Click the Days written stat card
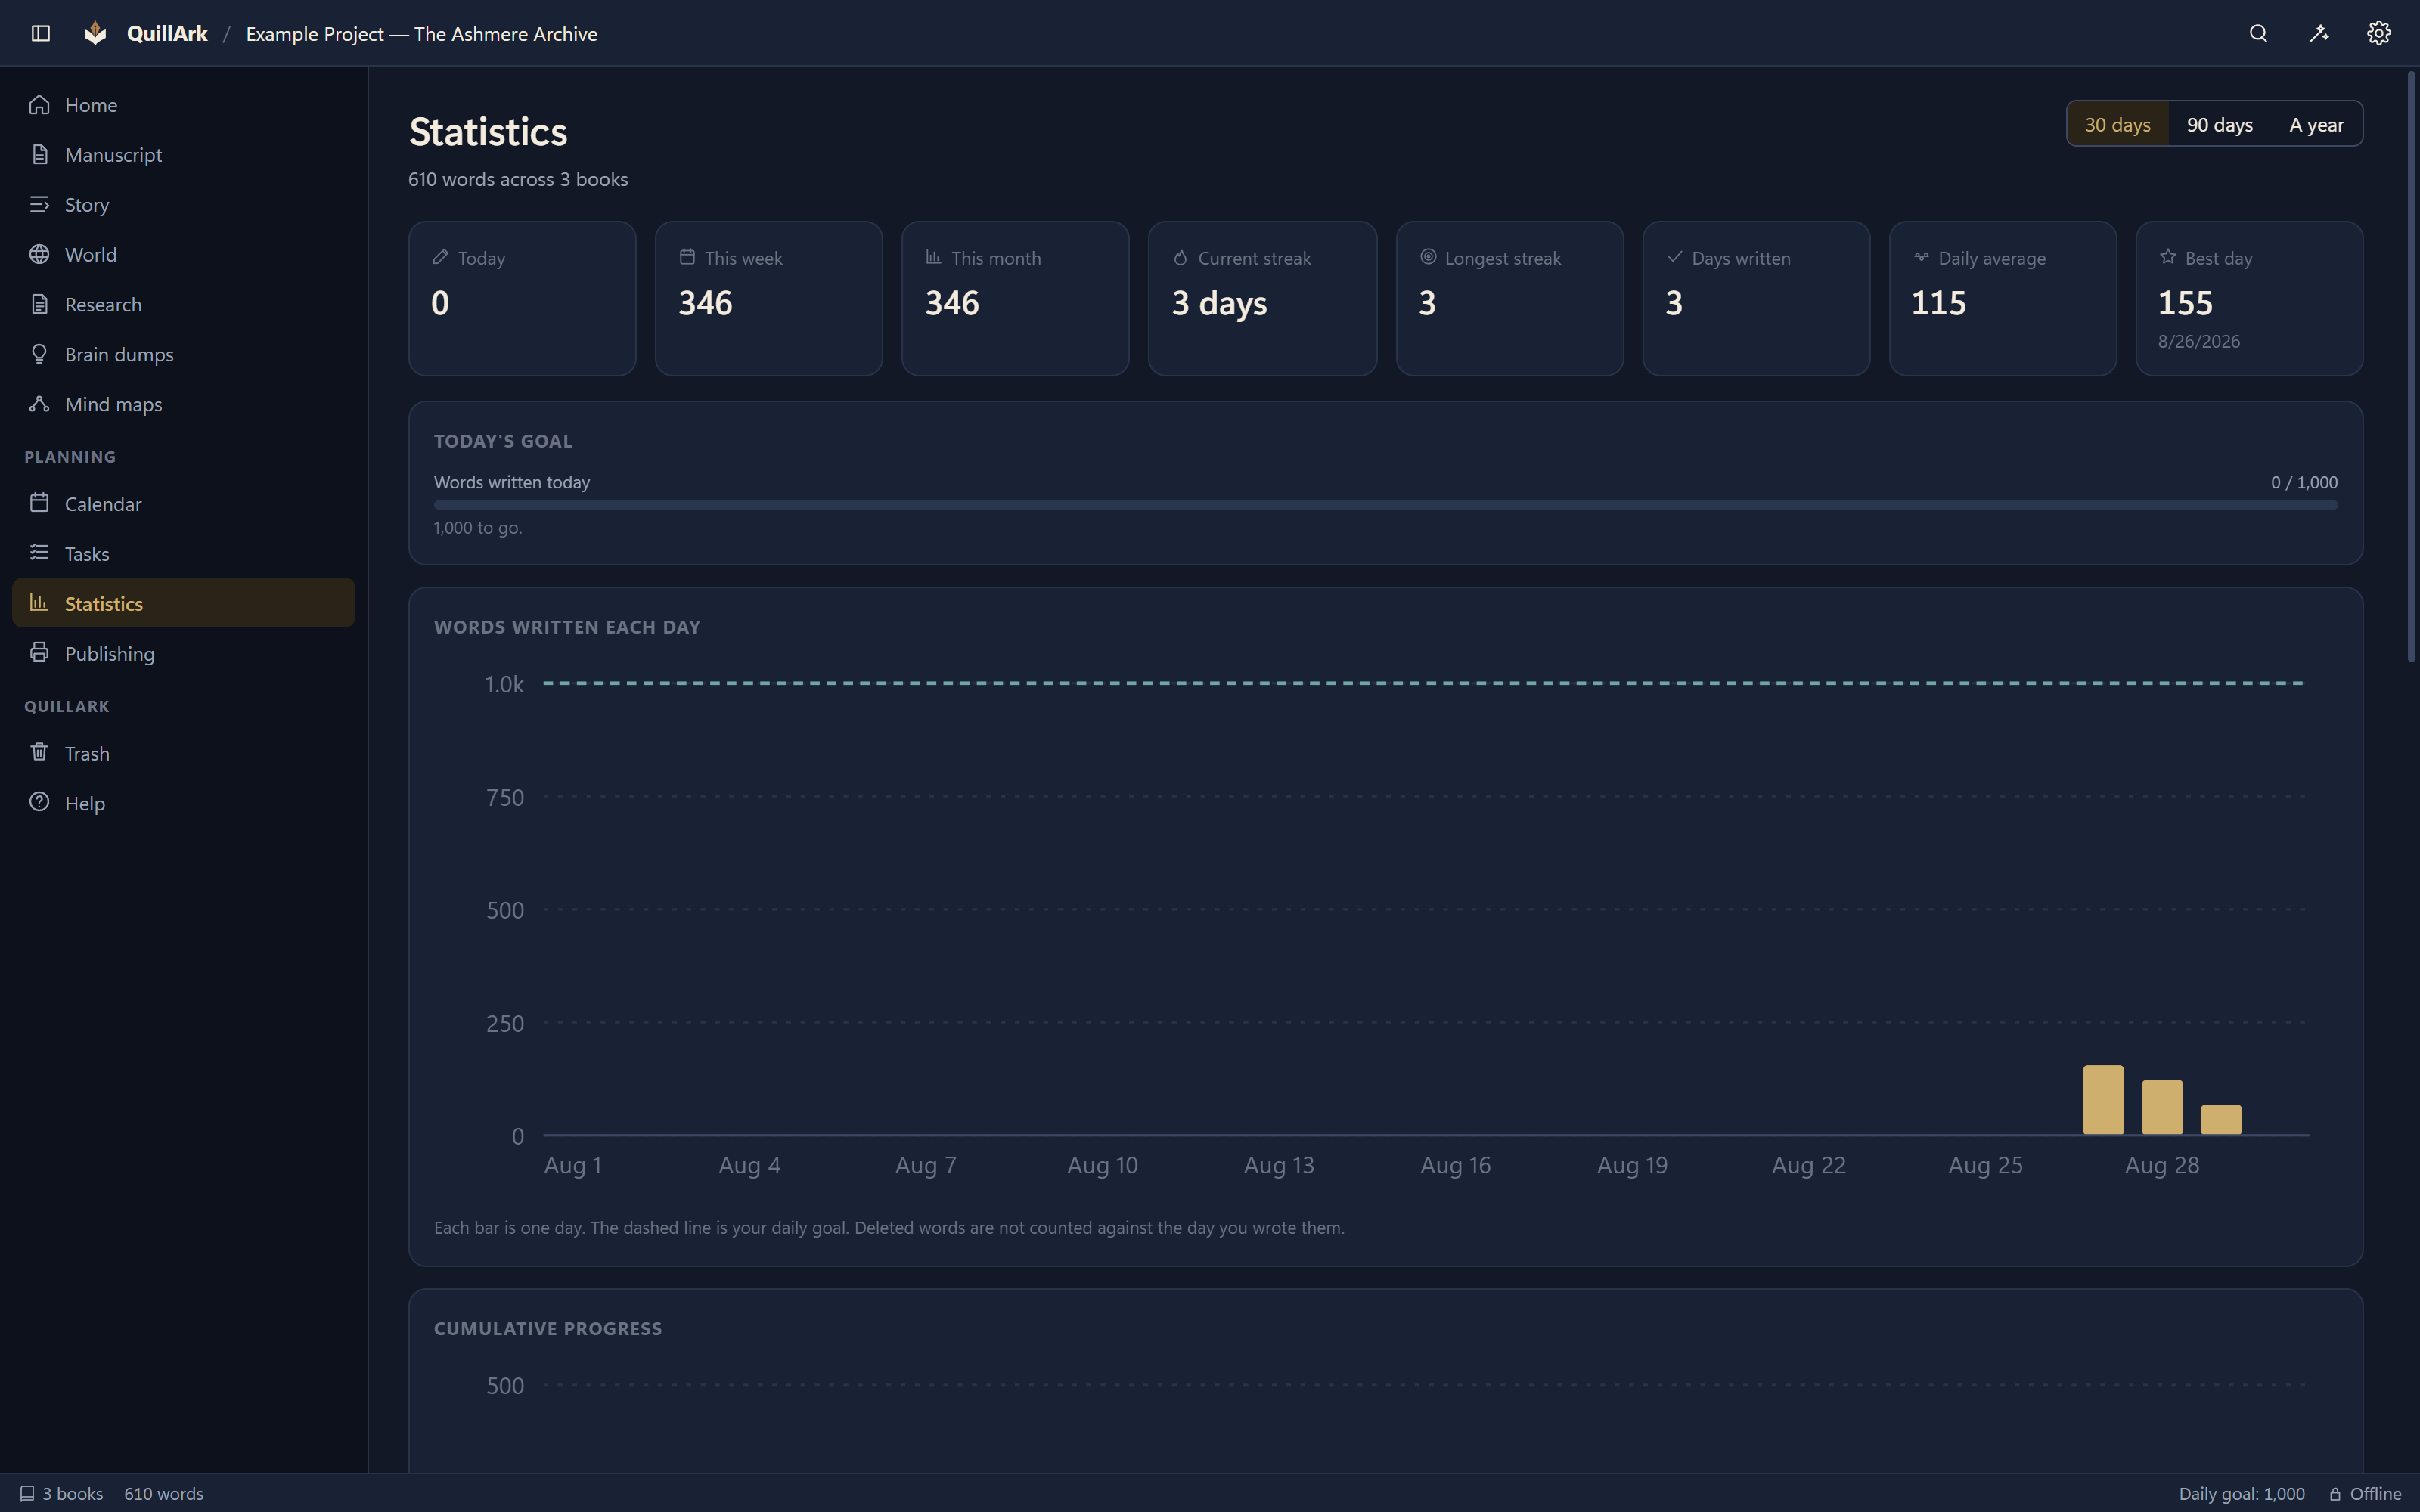Screen dimensions: 2420x1512 pos(1756,298)
